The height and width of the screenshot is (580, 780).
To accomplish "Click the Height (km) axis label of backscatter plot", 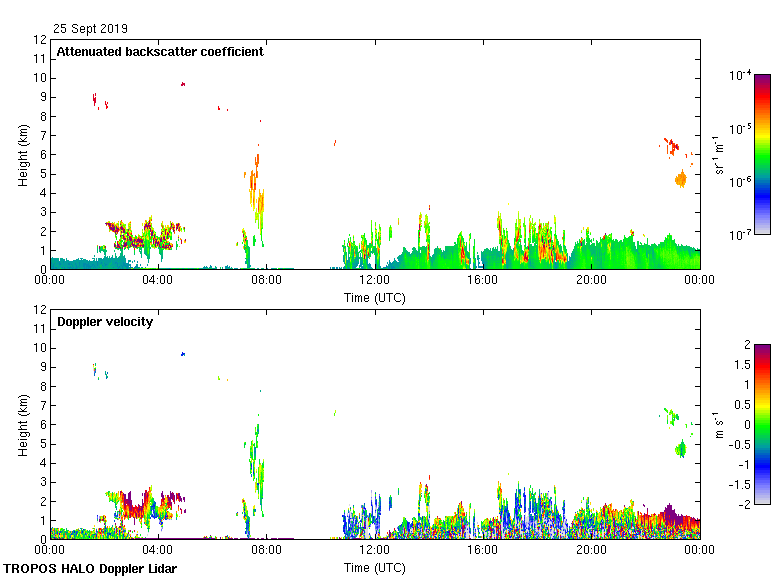I will tap(22, 155).
